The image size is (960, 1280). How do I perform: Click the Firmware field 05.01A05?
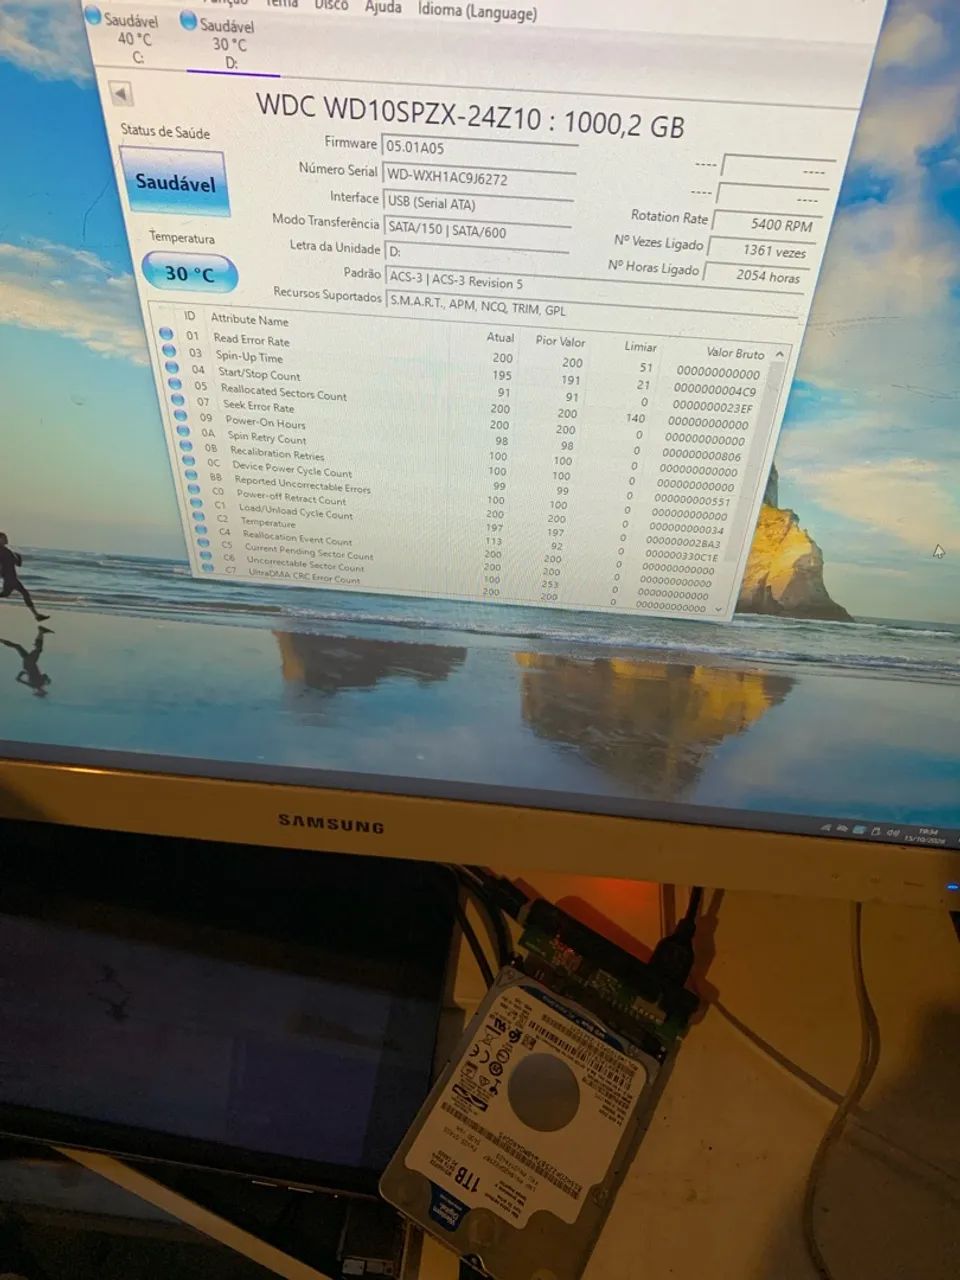click(x=479, y=150)
